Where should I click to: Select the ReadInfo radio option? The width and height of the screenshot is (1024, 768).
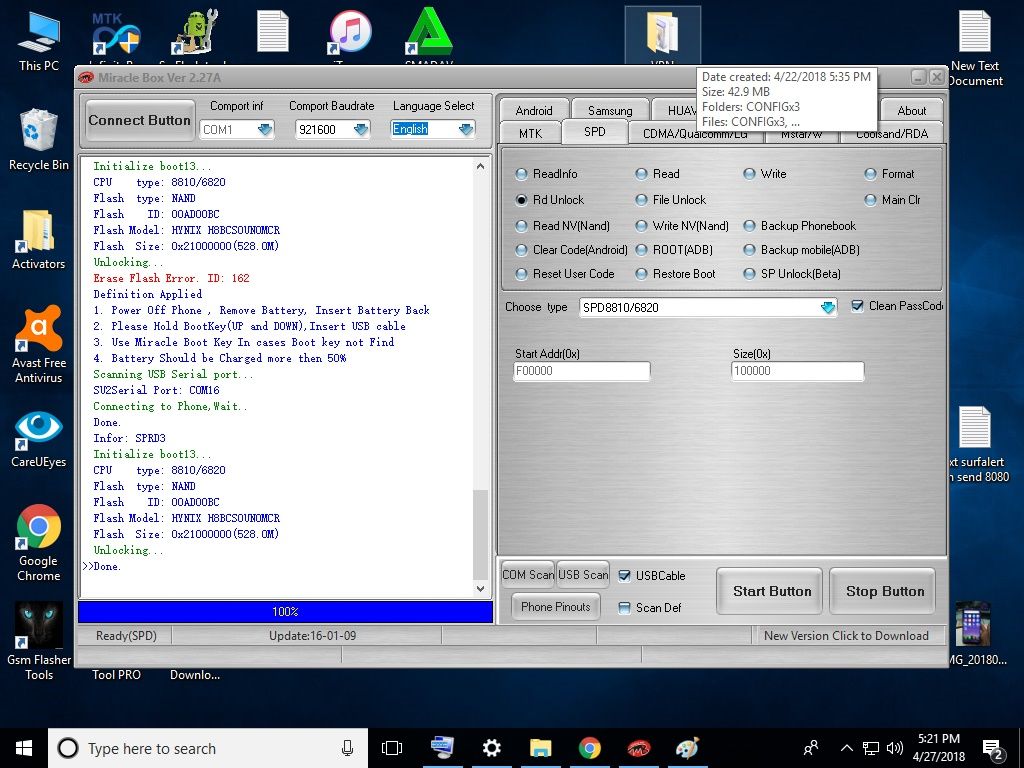[521, 174]
